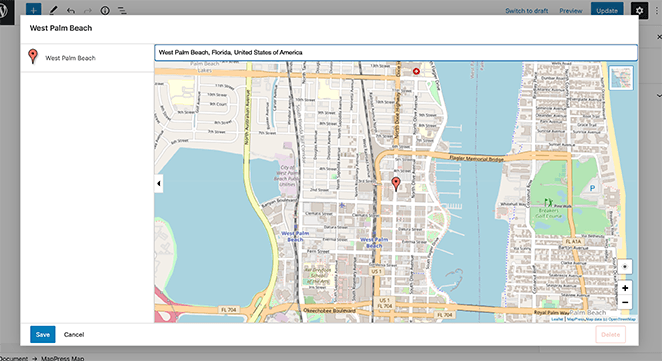Image resolution: width=662 pixels, height=361 pixels.
Task: Click the Leaflet attribution link
Action: coord(557,319)
